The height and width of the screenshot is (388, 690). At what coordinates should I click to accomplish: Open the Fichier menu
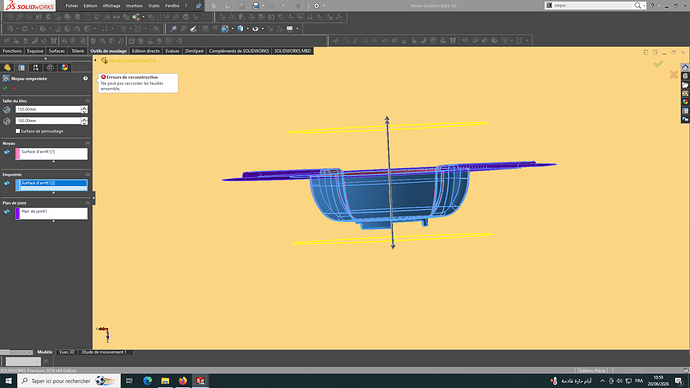[72, 6]
